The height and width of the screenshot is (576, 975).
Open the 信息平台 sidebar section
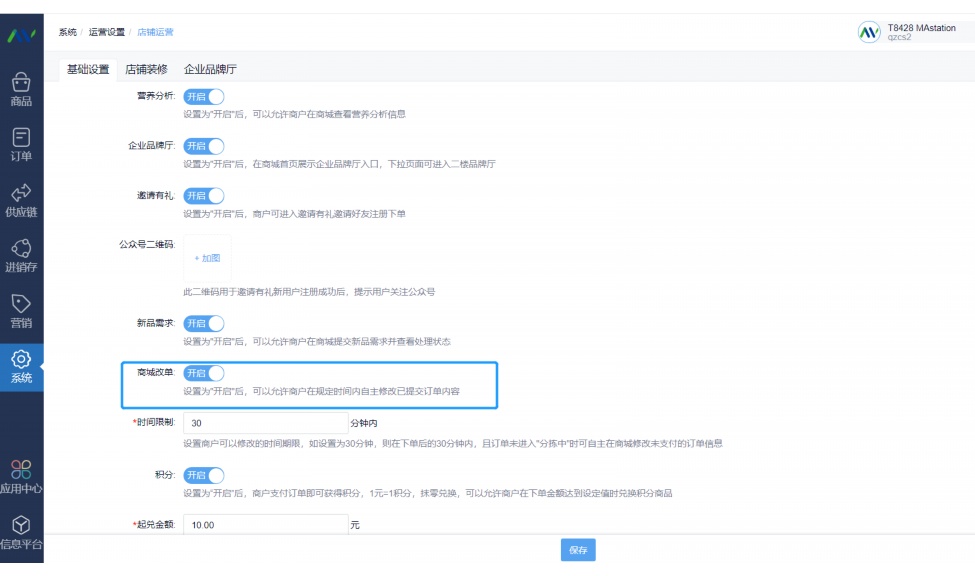coord(21,532)
